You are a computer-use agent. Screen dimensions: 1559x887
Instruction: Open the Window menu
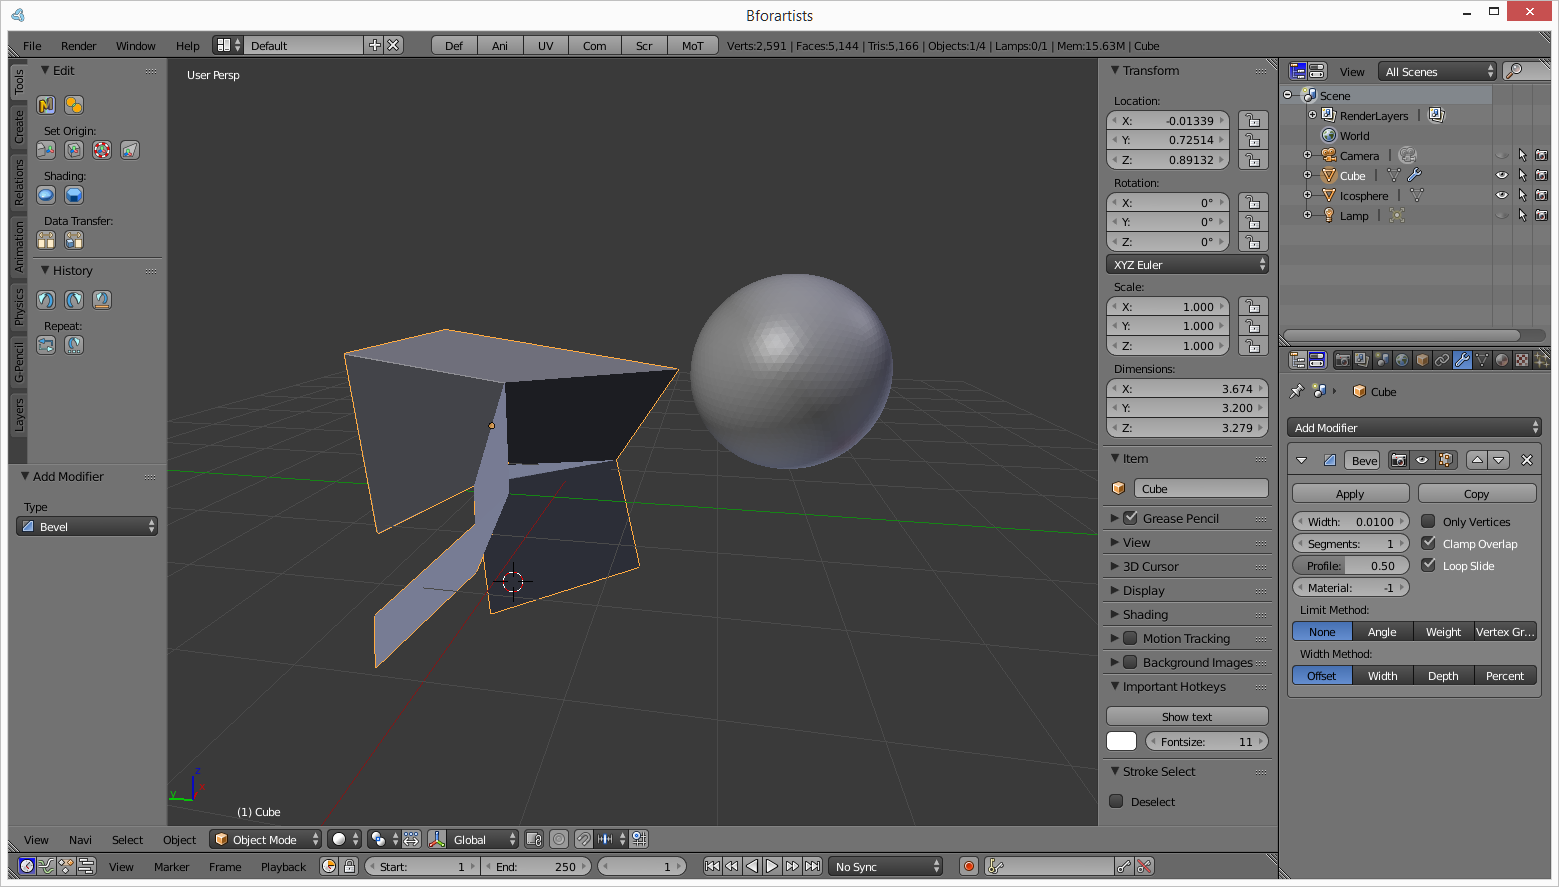tap(136, 46)
